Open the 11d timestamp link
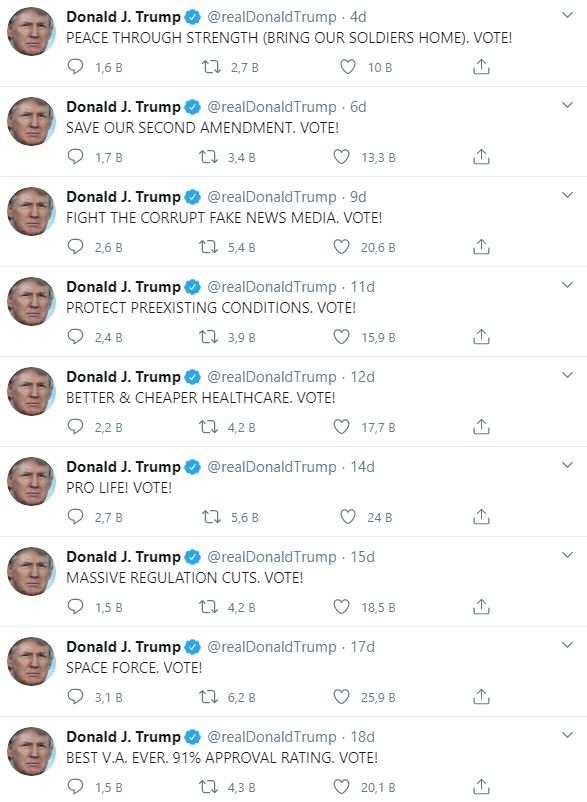The width and height of the screenshot is (587, 802). click(363, 287)
